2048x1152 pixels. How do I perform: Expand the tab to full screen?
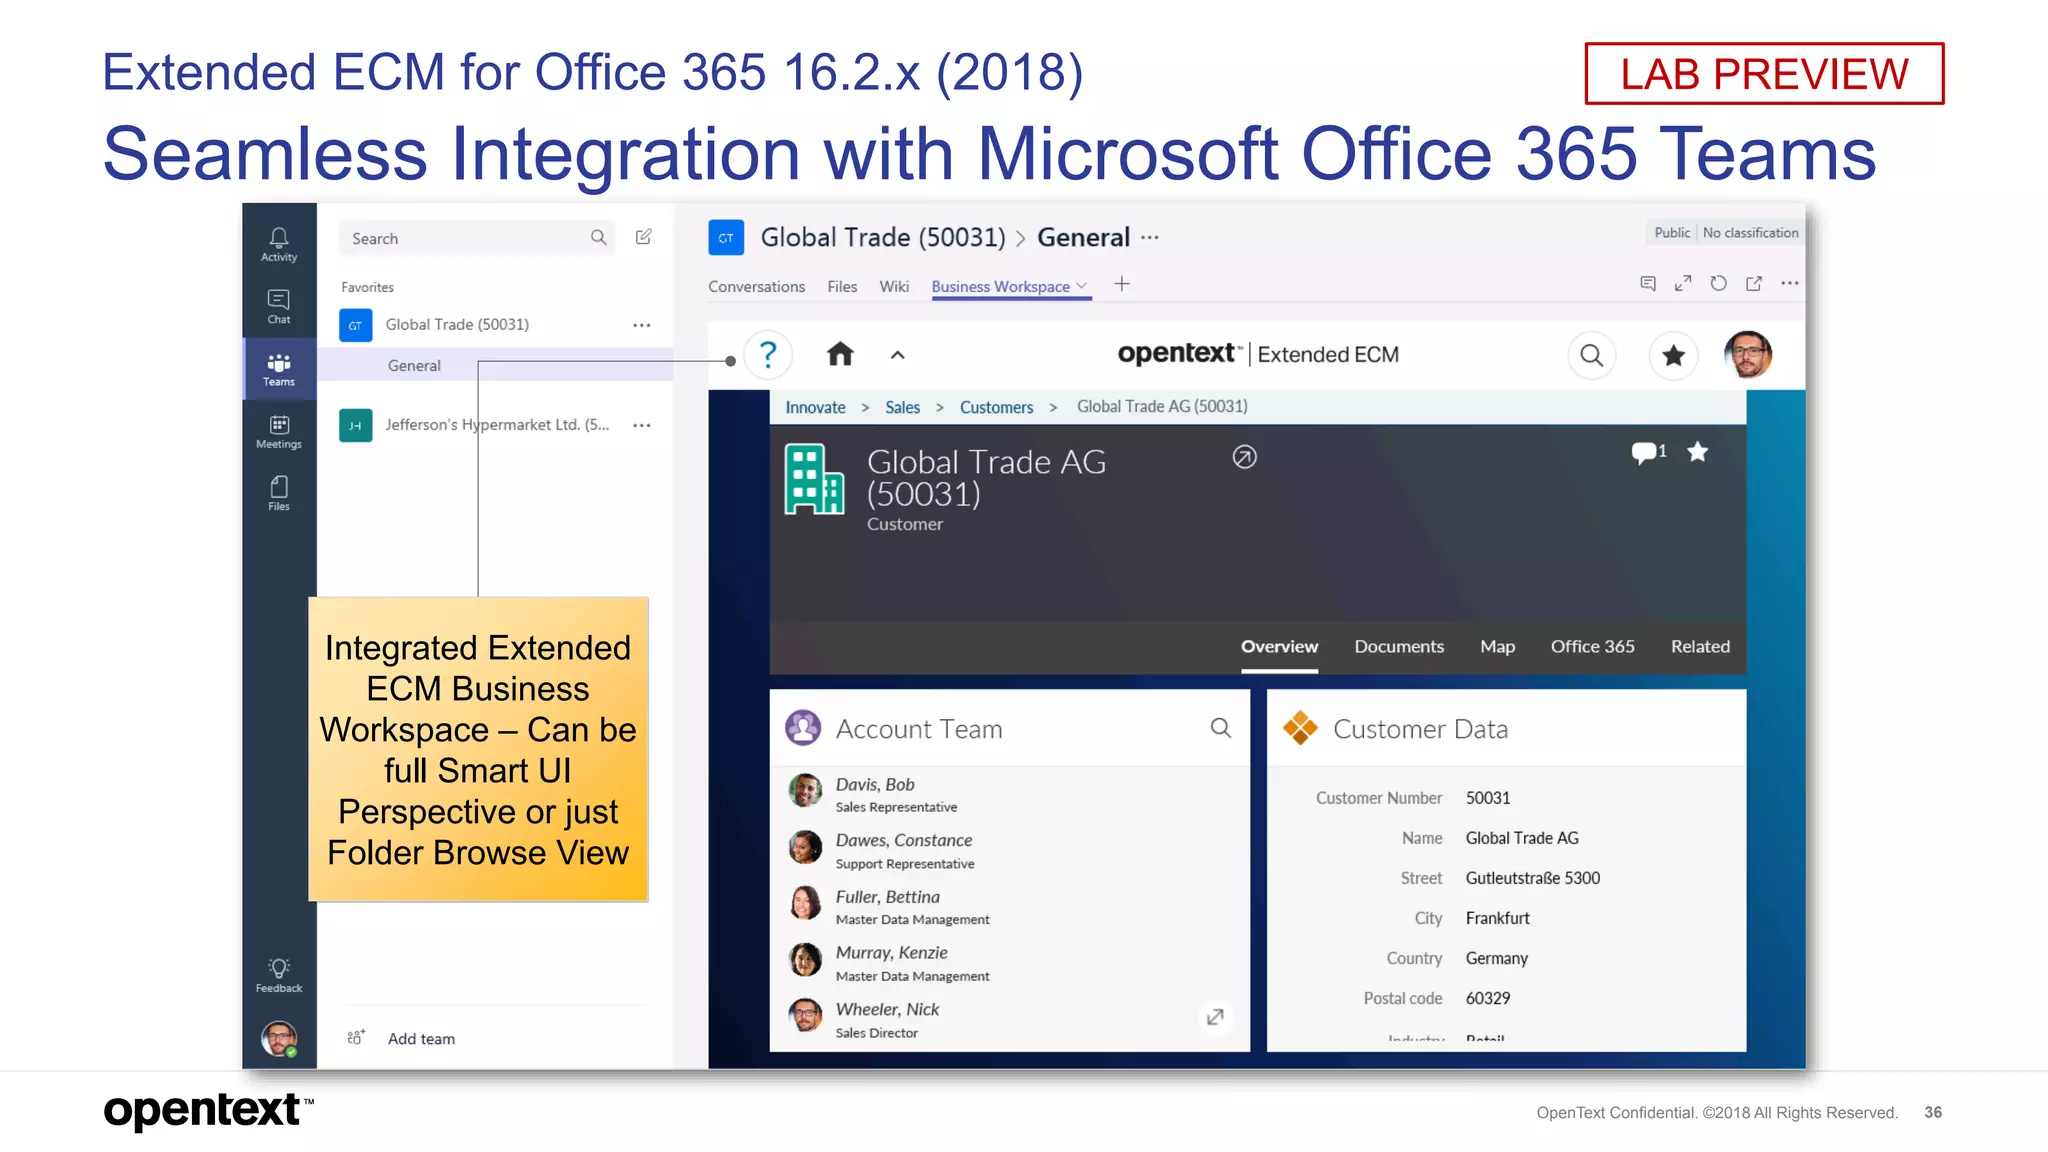pyautogui.click(x=1683, y=283)
